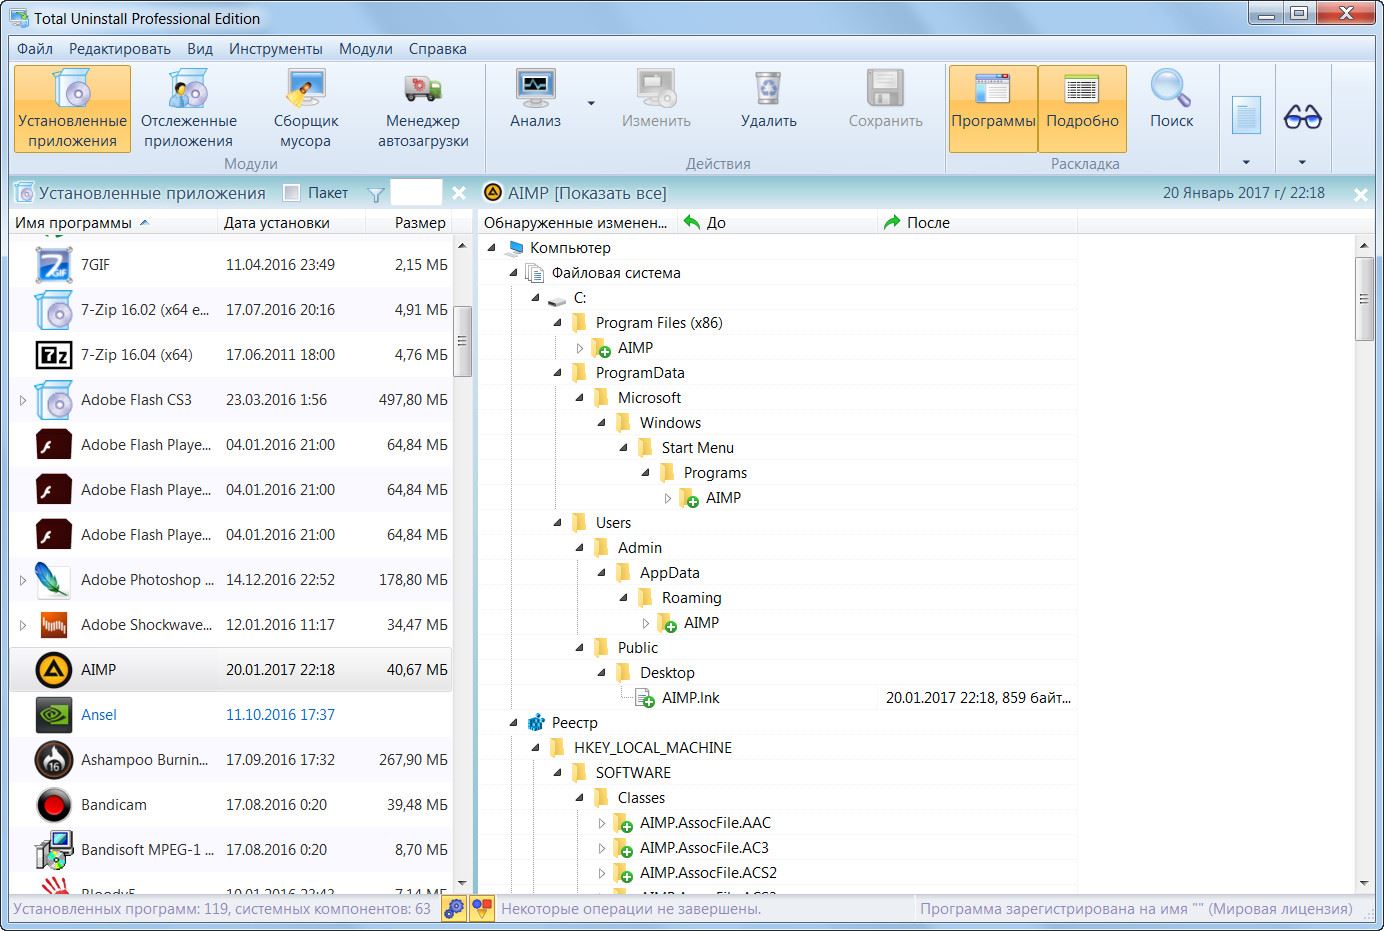Toggle the Пакет checkbox

point(292,193)
